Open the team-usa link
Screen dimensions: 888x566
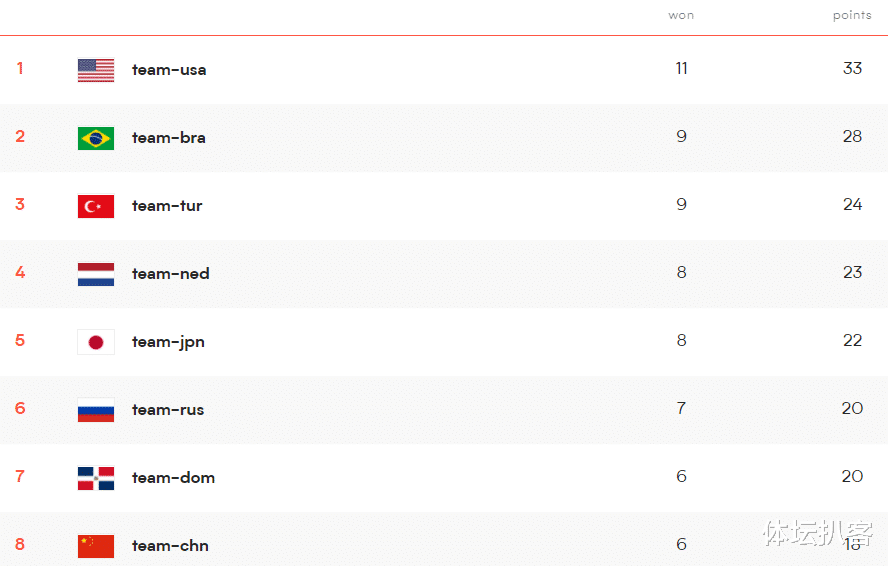169,70
